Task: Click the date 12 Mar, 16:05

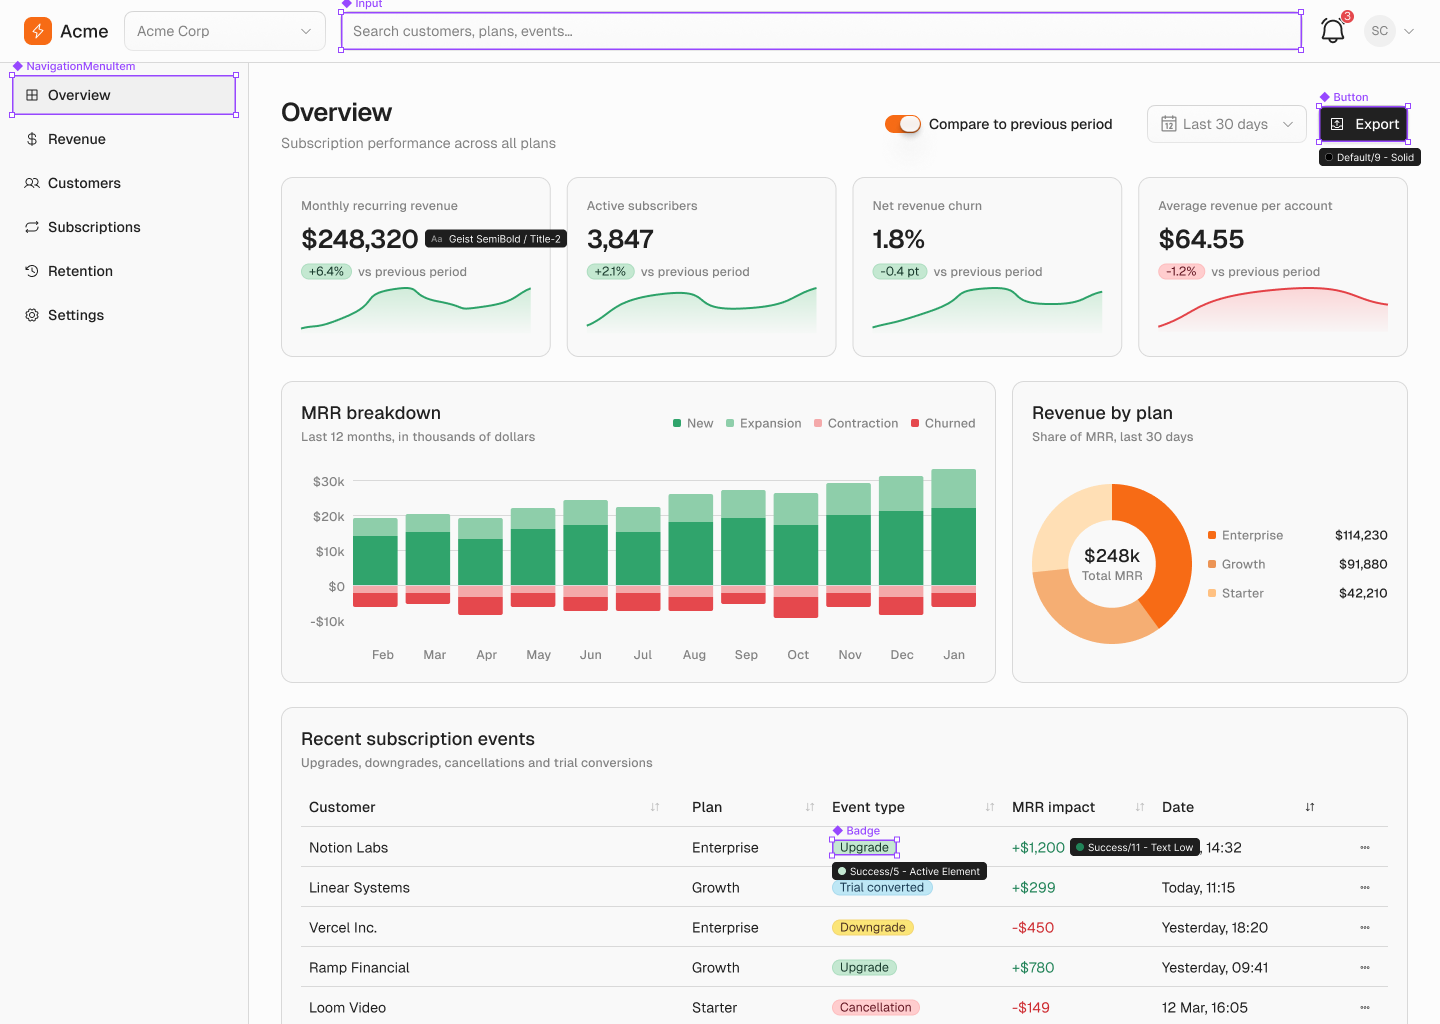Action: click(1205, 1008)
